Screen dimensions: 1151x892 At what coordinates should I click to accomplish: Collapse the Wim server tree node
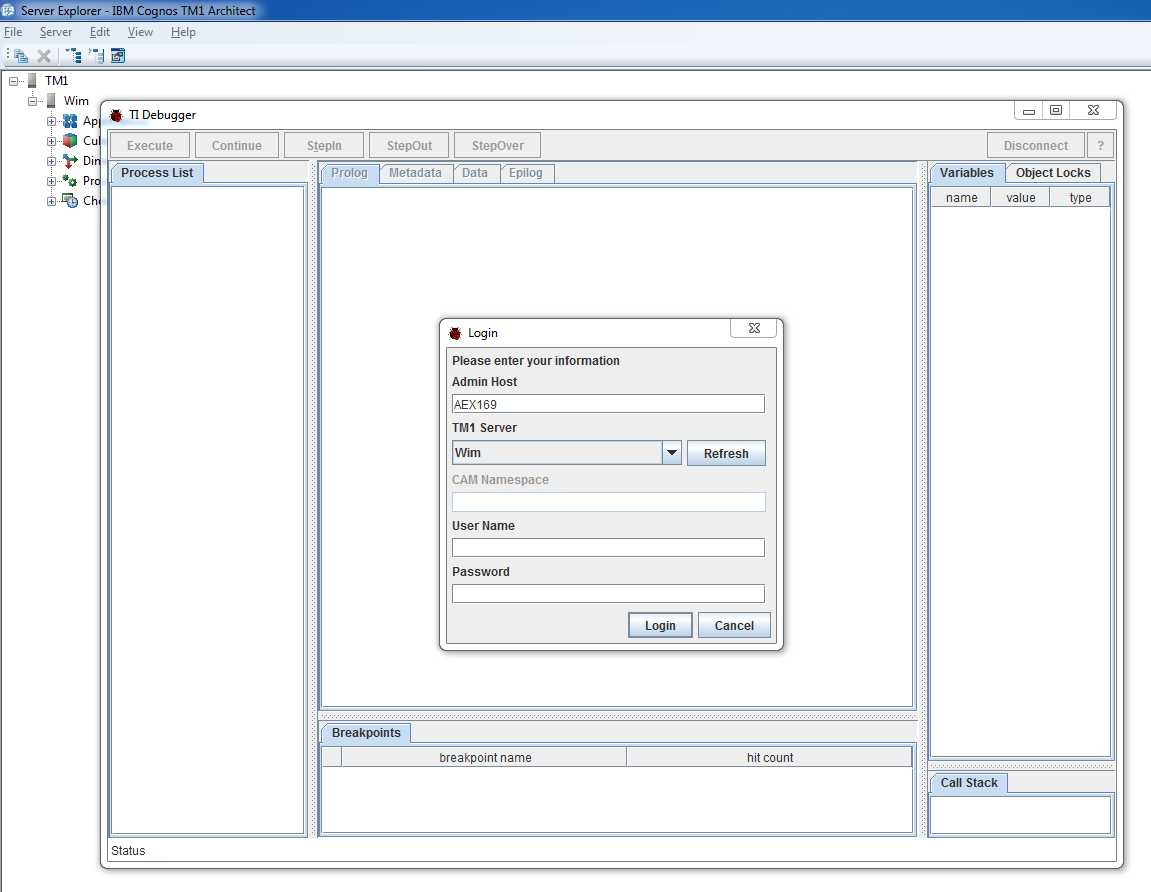tap(33, 101)
